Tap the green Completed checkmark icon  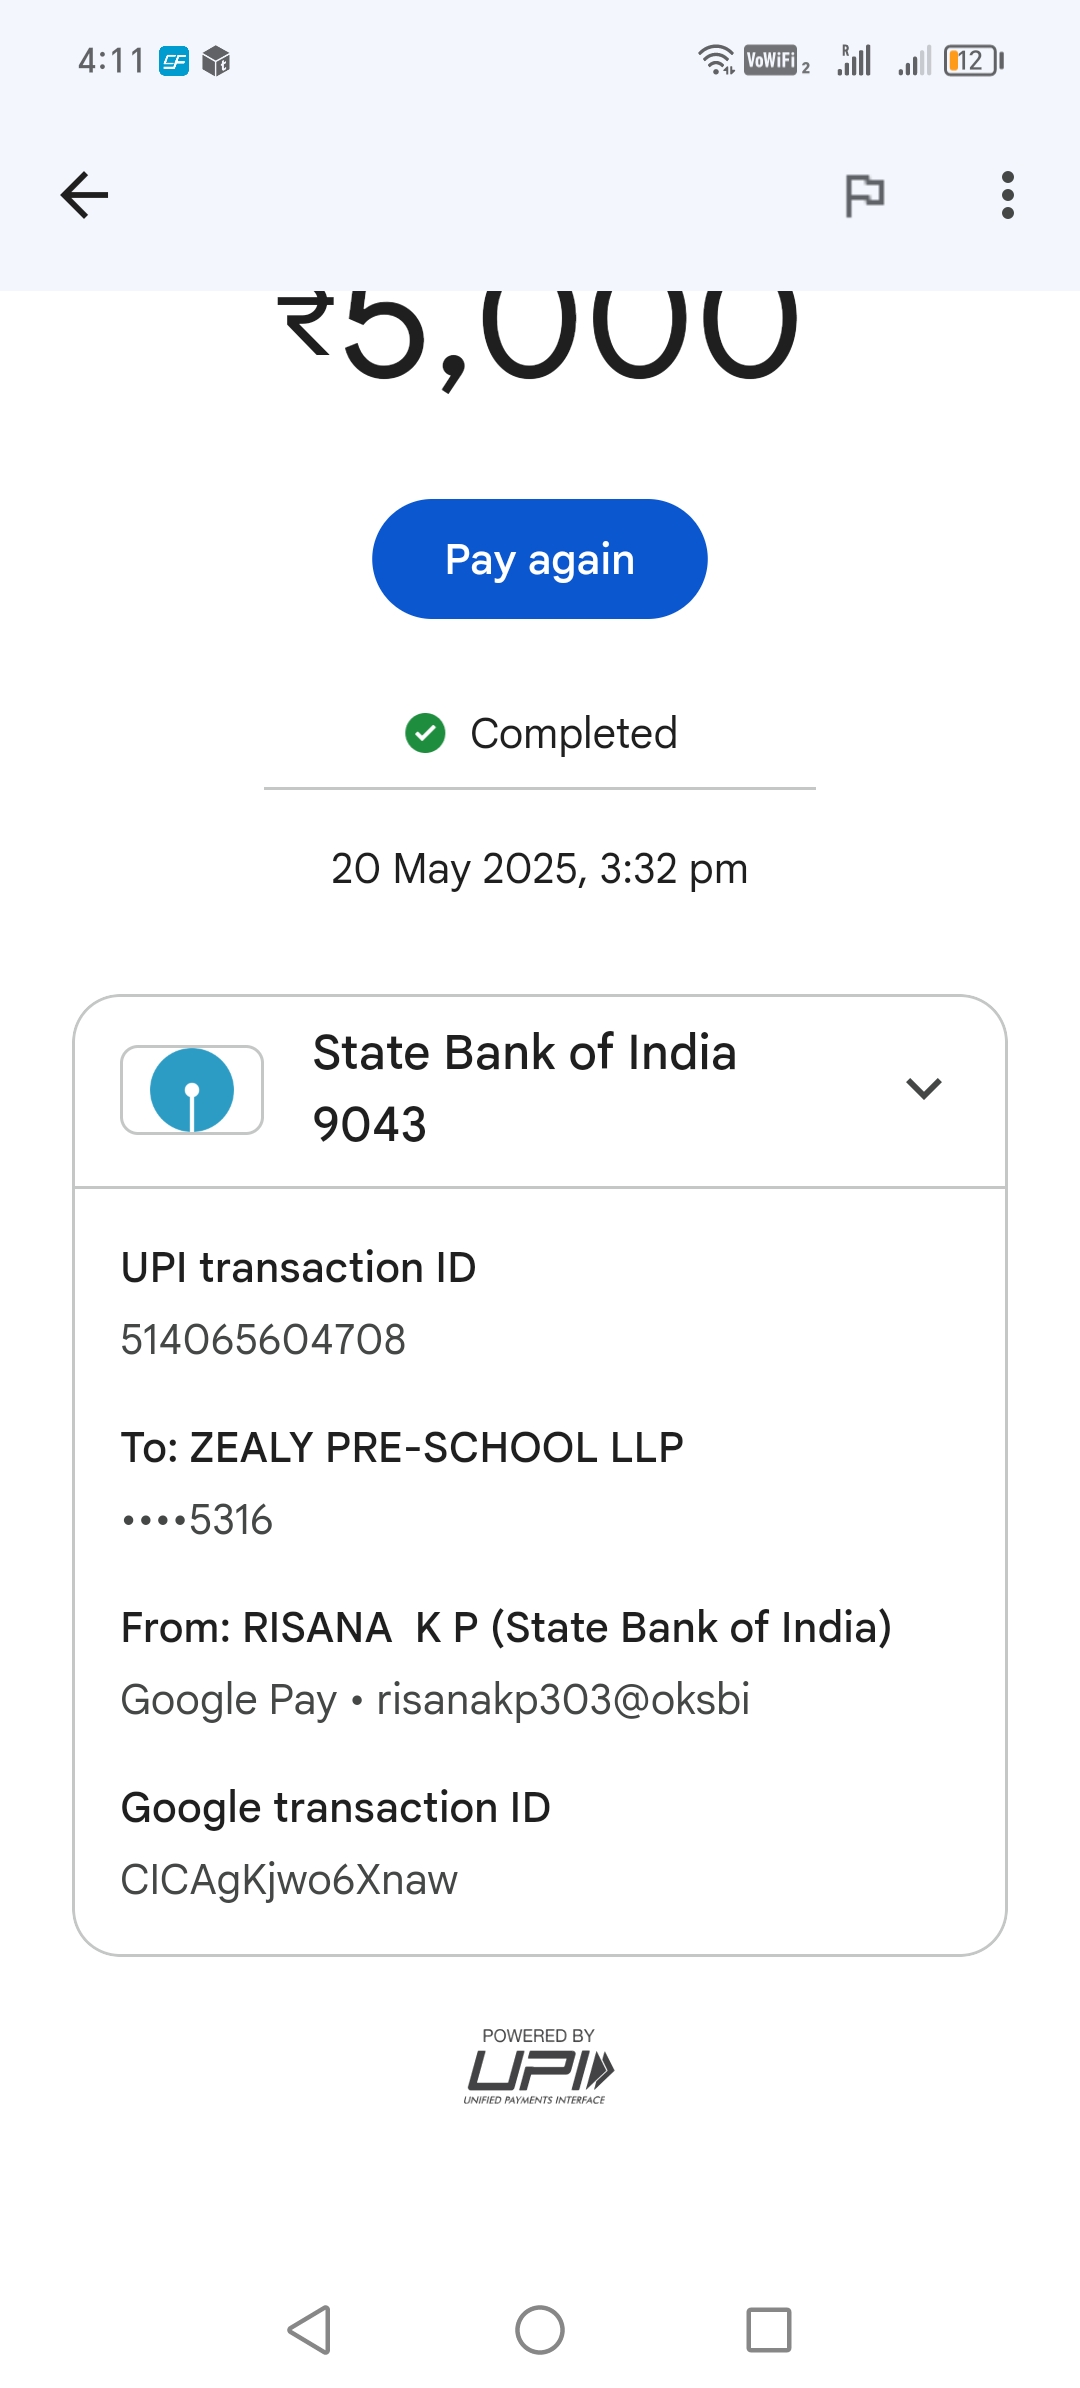(x=425, y=733)
